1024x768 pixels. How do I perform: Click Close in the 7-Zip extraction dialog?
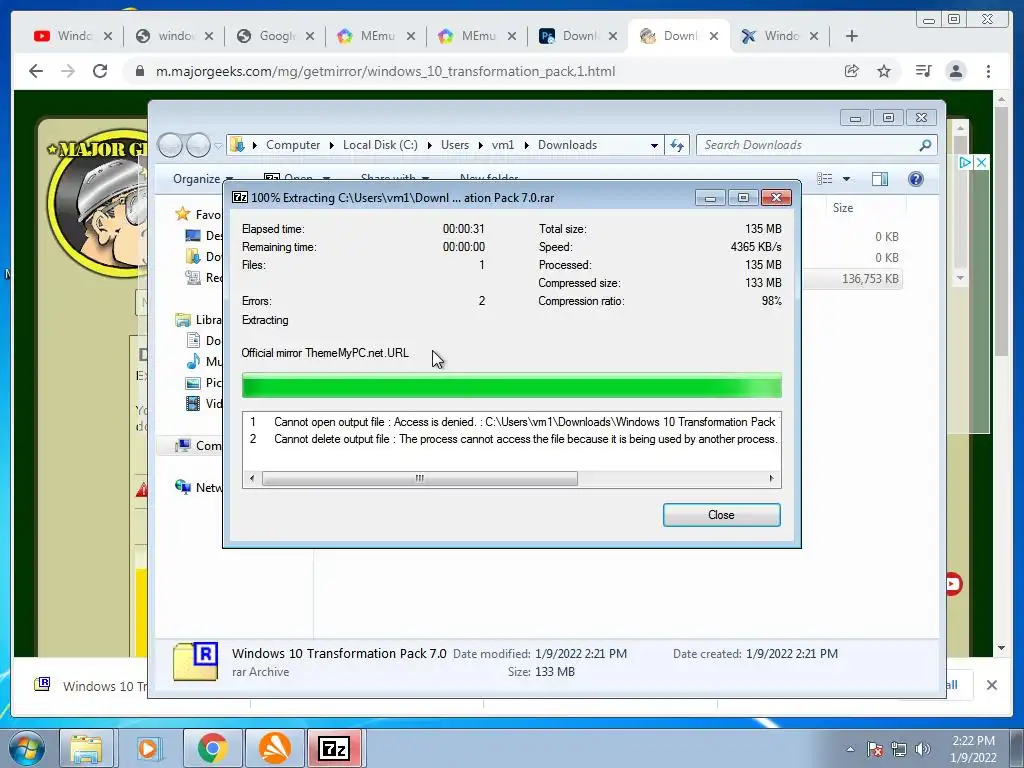click(x=722, y=515)
